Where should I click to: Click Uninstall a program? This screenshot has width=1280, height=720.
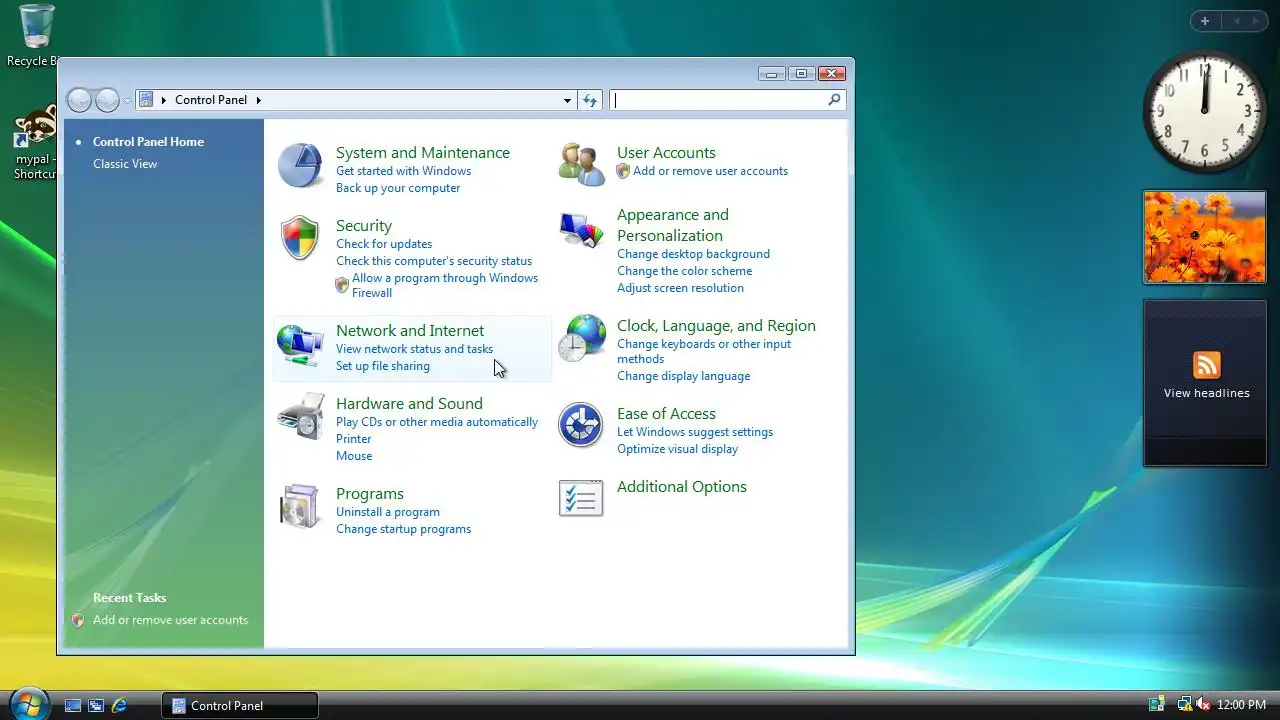[x=388, y=512]
